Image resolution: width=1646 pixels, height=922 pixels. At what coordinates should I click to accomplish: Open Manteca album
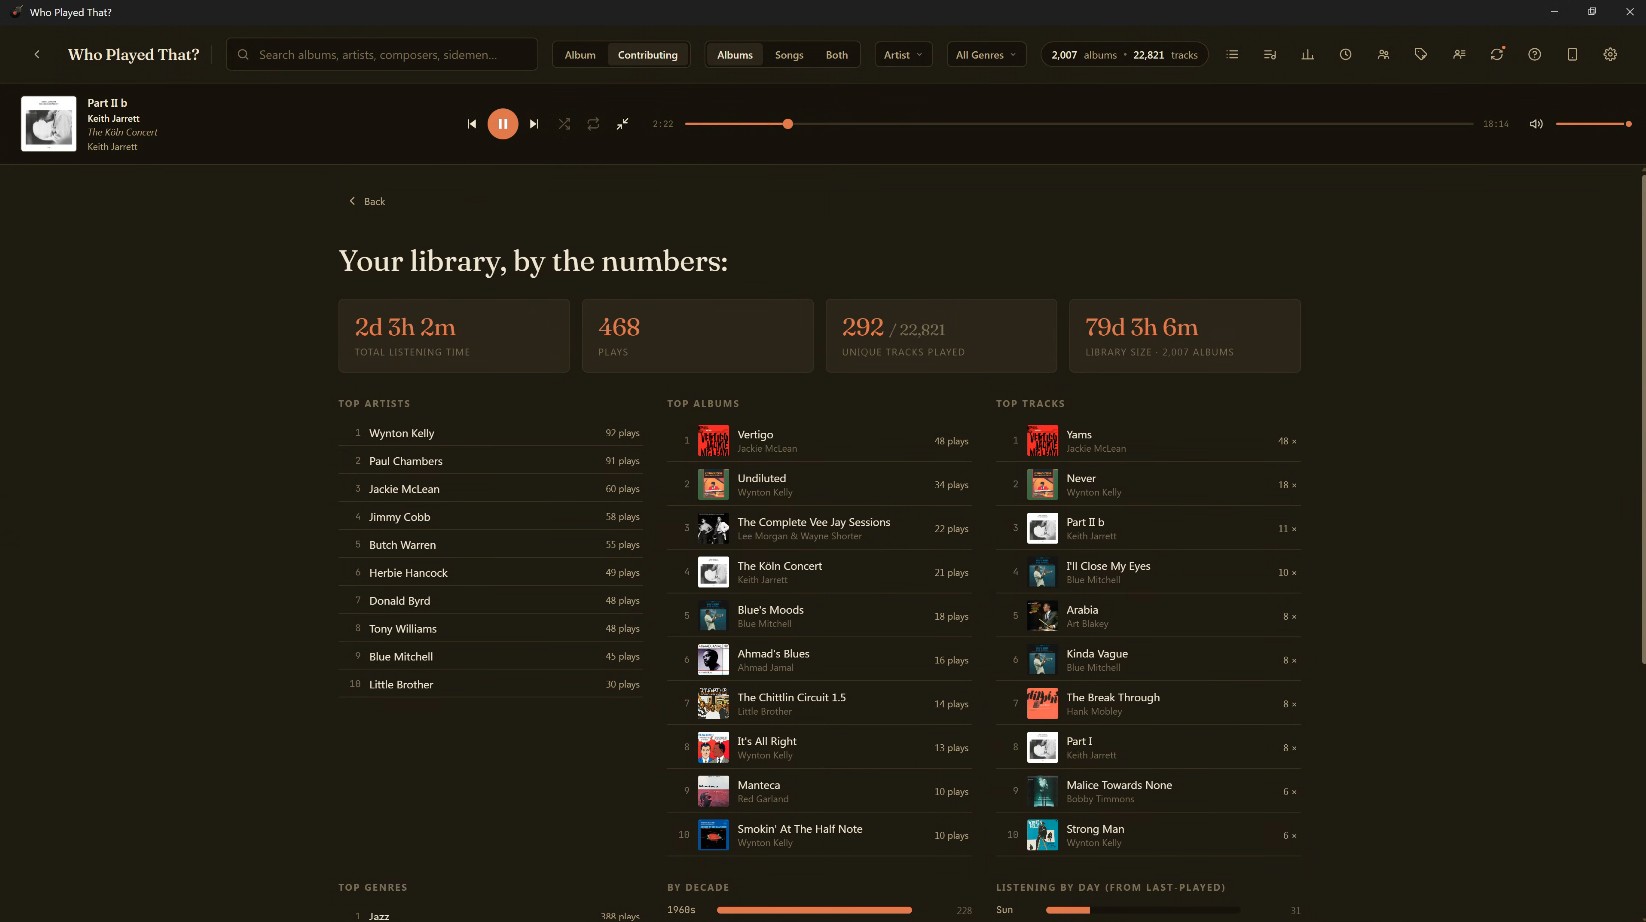tap(820, 792)
